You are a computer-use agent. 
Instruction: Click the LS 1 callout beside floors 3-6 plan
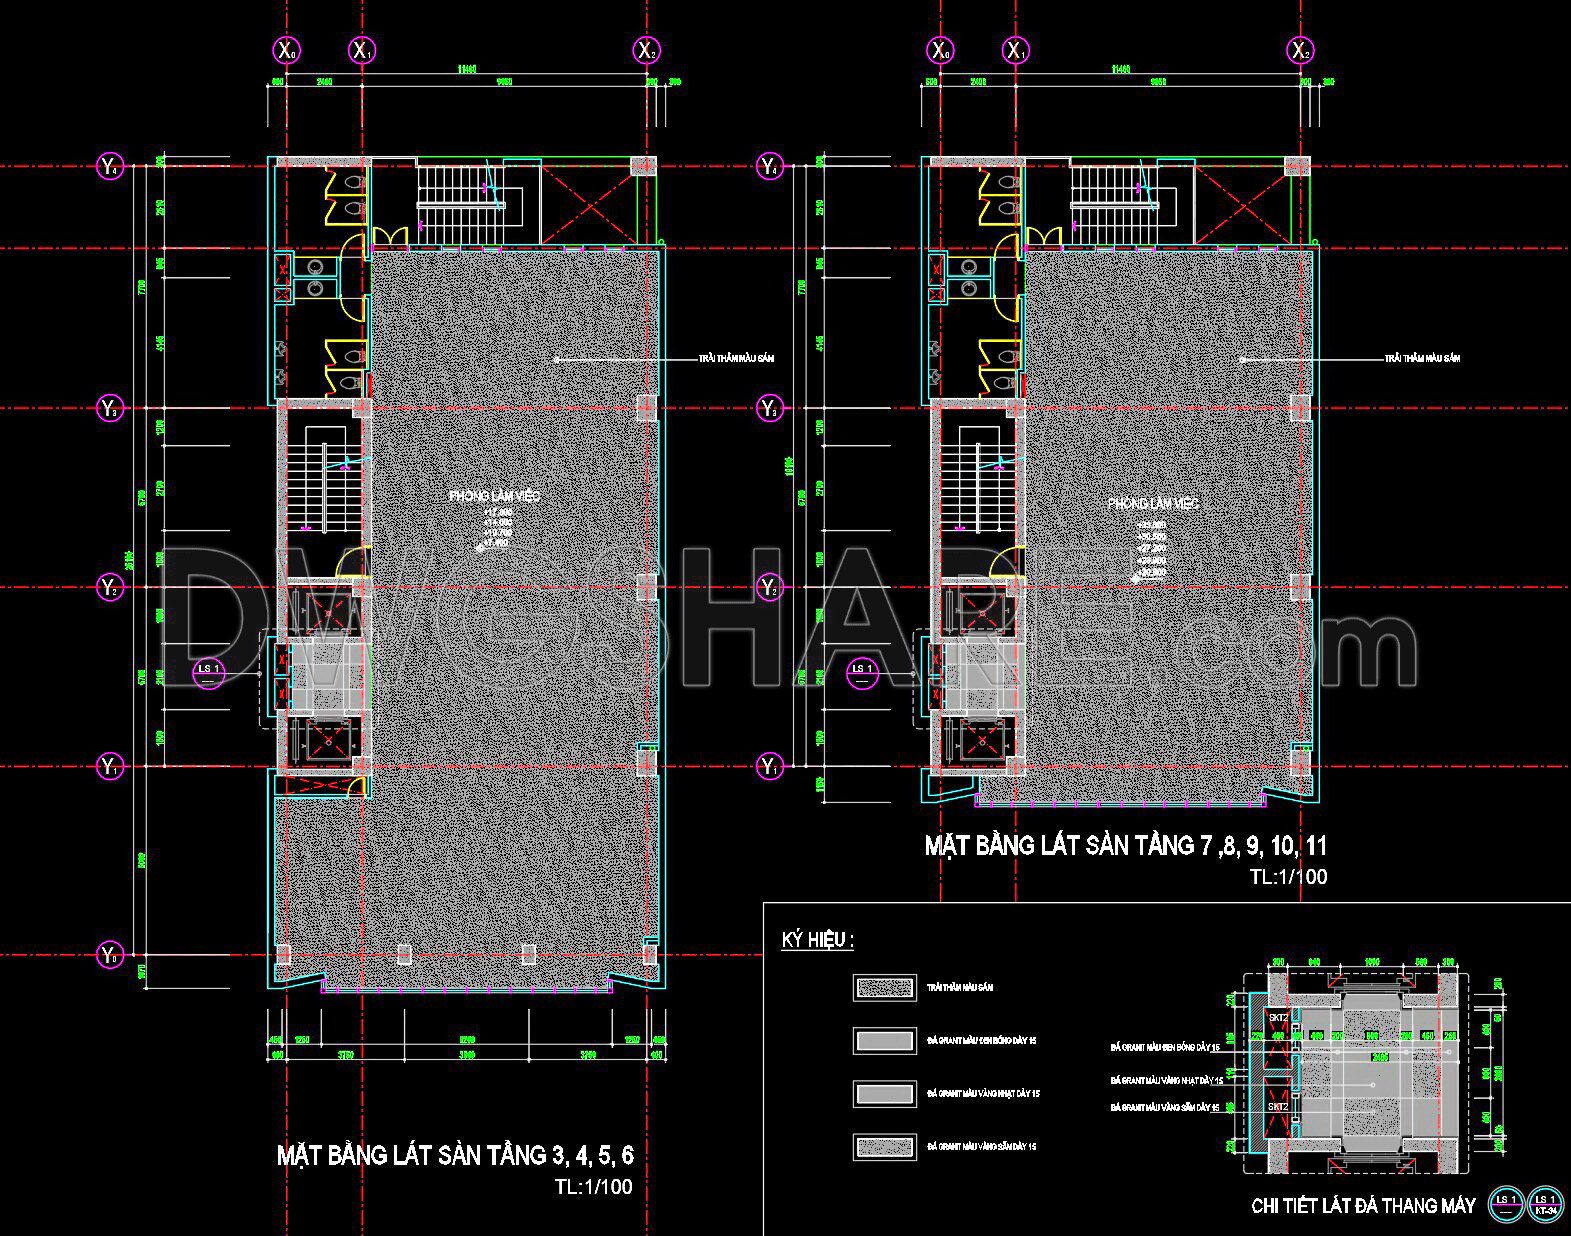click(208, 674)
